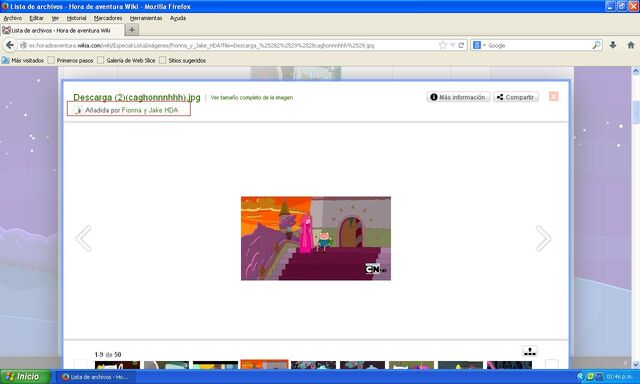Reload the page with the refresh icon
Screen dimensions: 640x384
(x=461, y=45)
